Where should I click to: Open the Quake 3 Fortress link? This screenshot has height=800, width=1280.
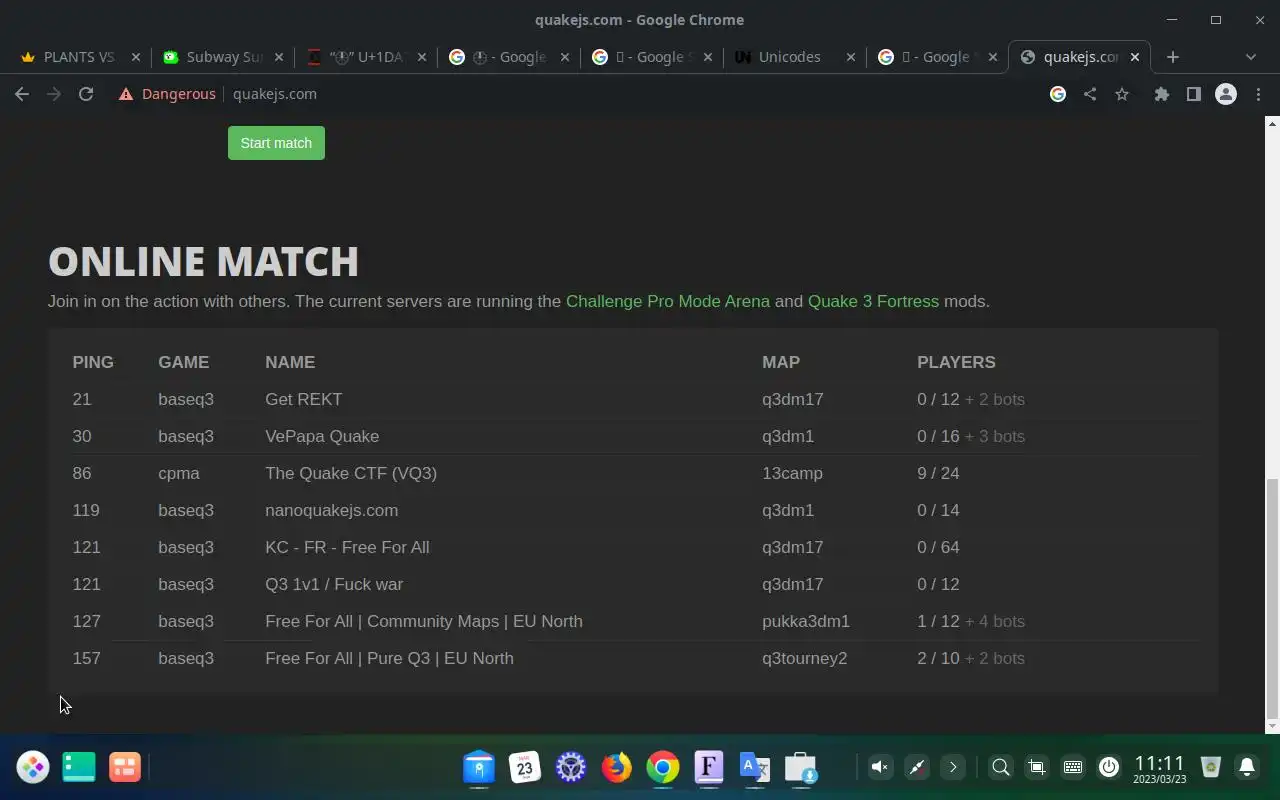[873, 301]
